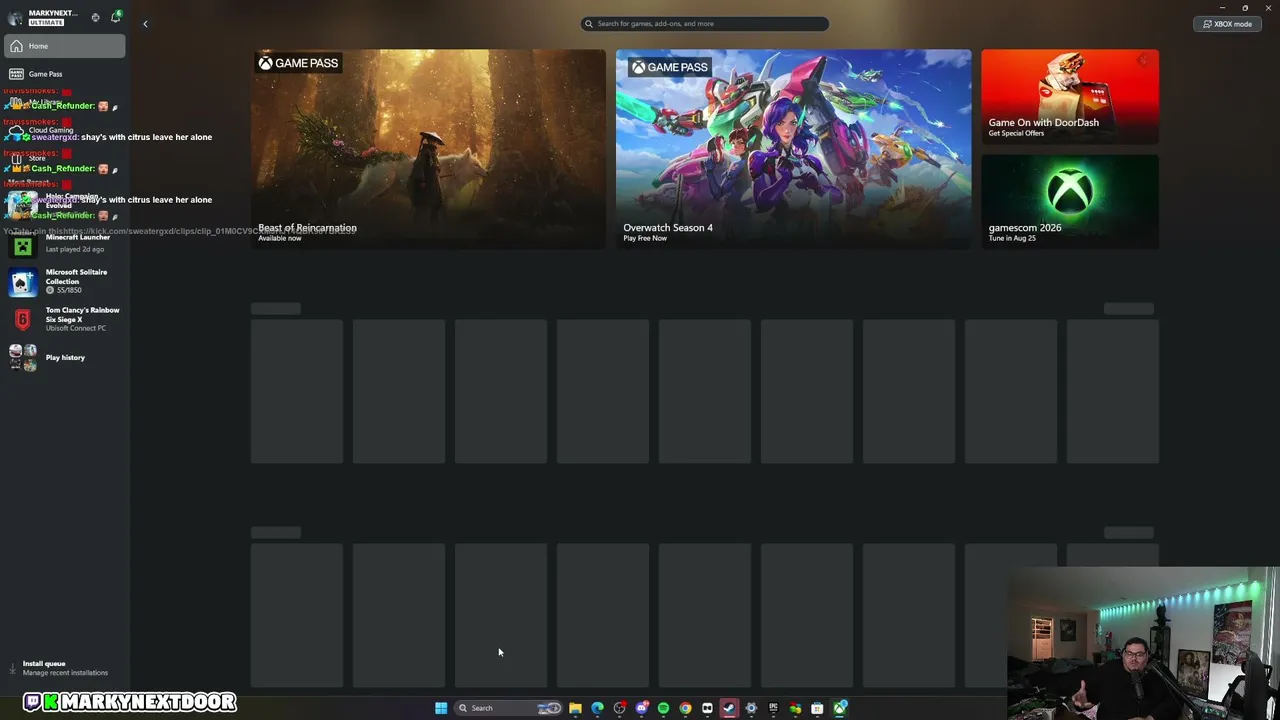
Task: Open OBS Studio from the taskbar
Action: (619, 708)
